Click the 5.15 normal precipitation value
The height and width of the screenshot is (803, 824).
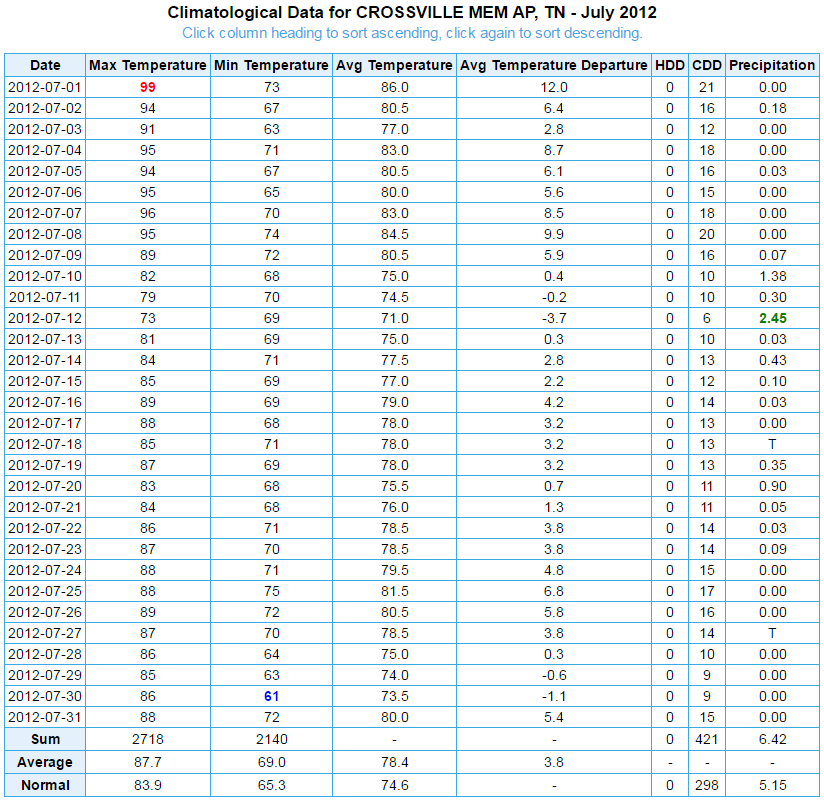click(x=772, y=786)
